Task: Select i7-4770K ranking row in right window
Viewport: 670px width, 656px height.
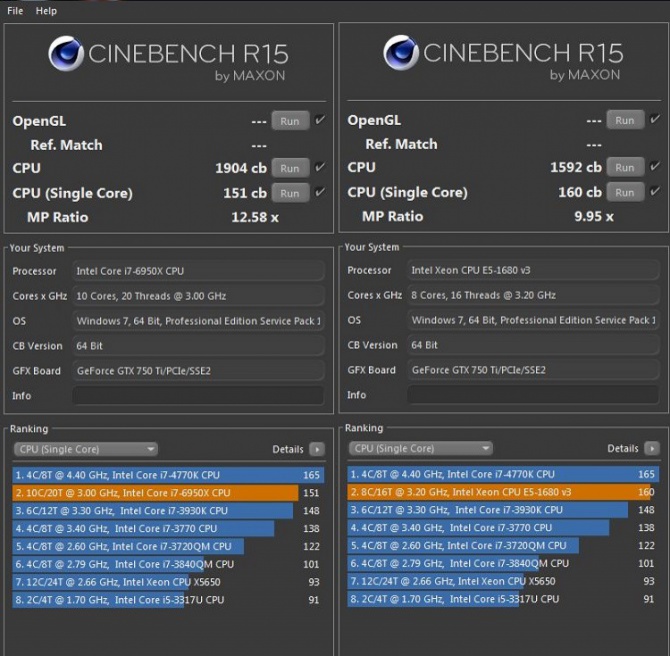Action: 503,474
